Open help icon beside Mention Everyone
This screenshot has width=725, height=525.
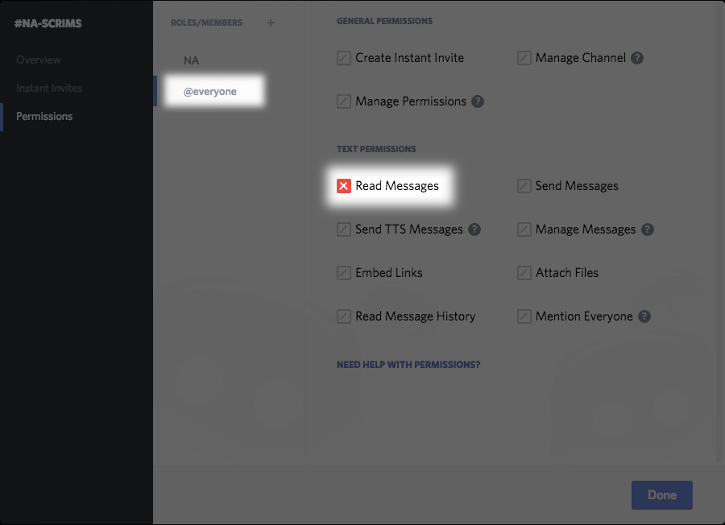(x=644, y=316)
